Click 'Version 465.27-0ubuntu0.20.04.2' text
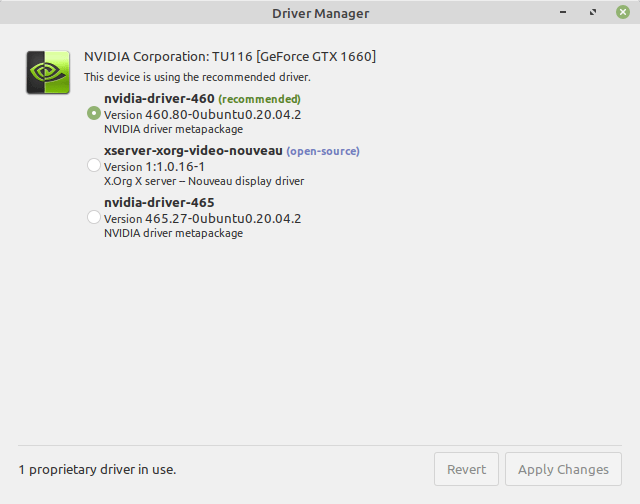The height and width of the screenshot is (504, 640). [202, 219]
